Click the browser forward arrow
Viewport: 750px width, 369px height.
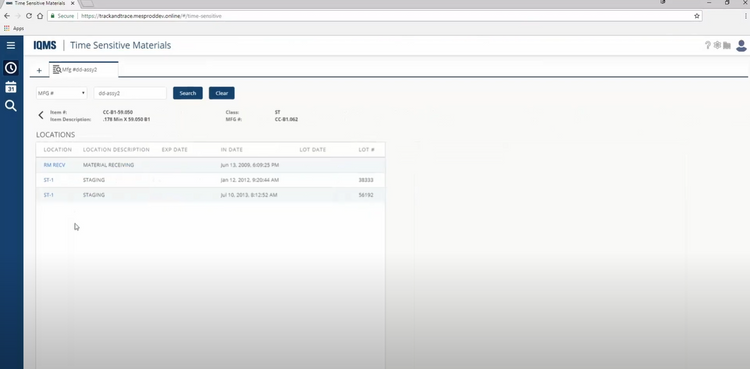coord(18,16)
